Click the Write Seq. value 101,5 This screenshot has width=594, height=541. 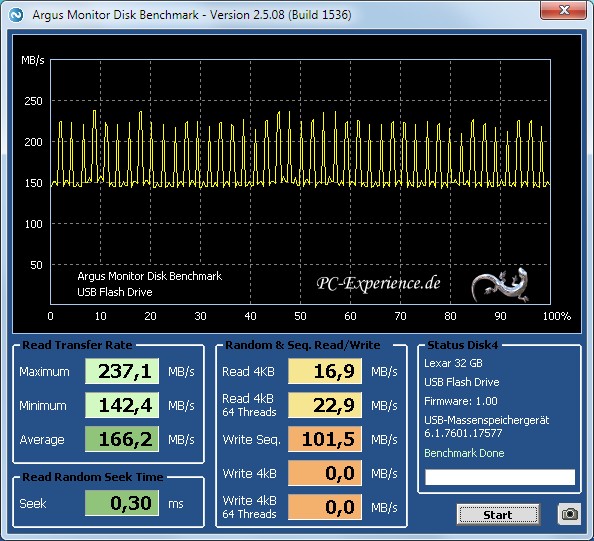(x=325, y=439)
